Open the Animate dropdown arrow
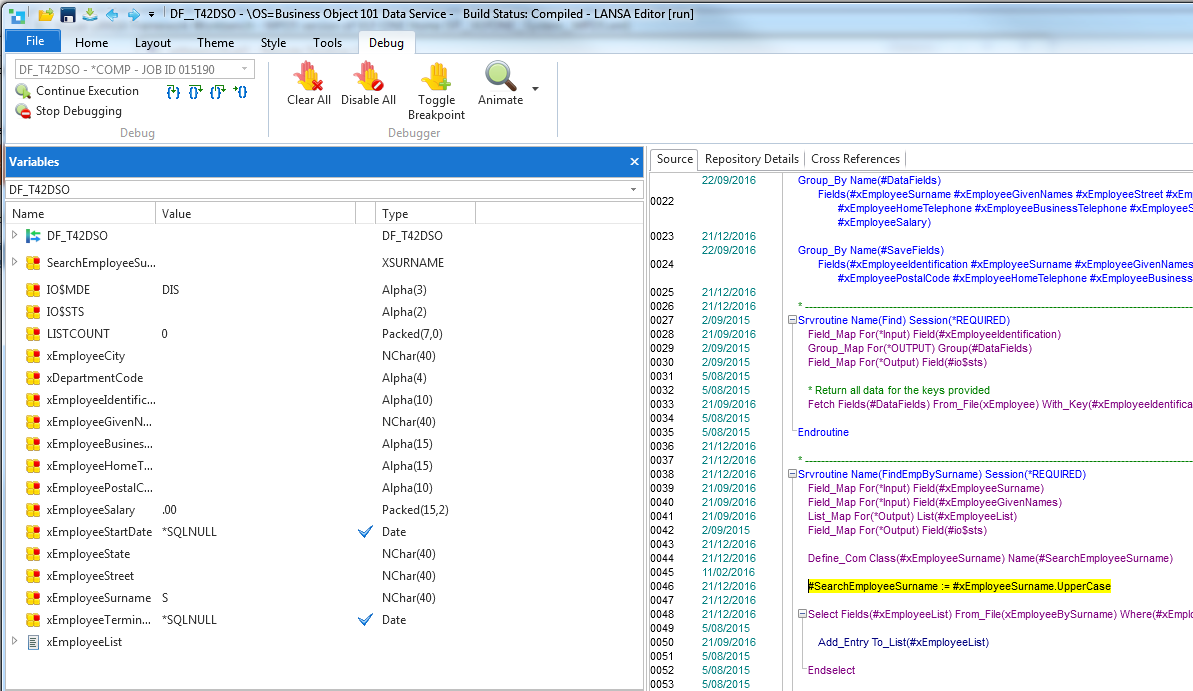This screenshot has width=1193, height=691. coord(535,89)
